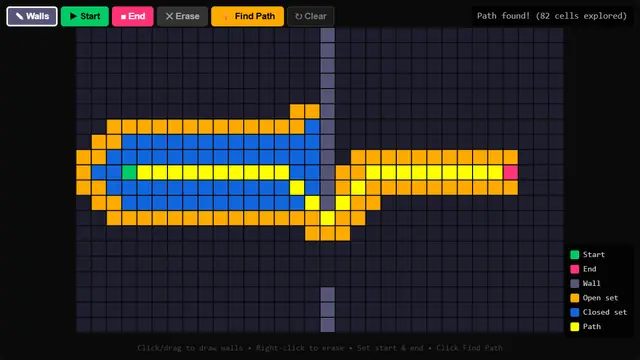Switch to the Erase tool

pos(182,16)
